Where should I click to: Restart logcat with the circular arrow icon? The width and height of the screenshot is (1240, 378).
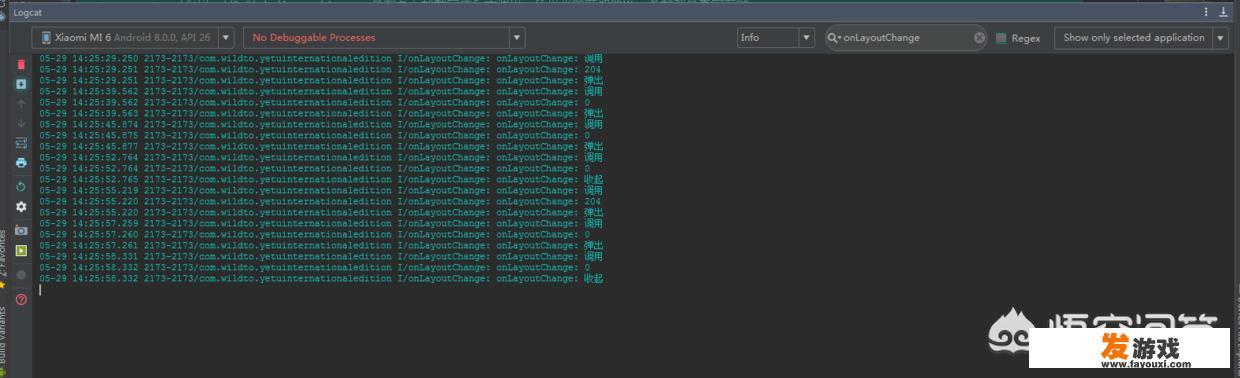tap(21, 187)
